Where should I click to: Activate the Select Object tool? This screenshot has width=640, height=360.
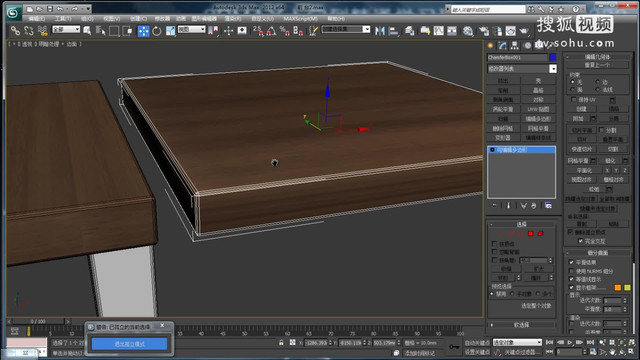(x=87, y=31)
